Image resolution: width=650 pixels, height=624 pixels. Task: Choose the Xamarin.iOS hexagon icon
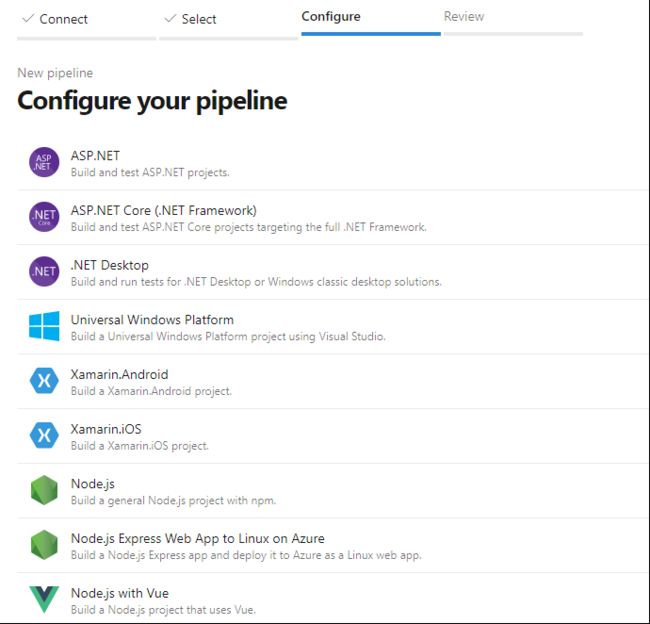[44, 435]
